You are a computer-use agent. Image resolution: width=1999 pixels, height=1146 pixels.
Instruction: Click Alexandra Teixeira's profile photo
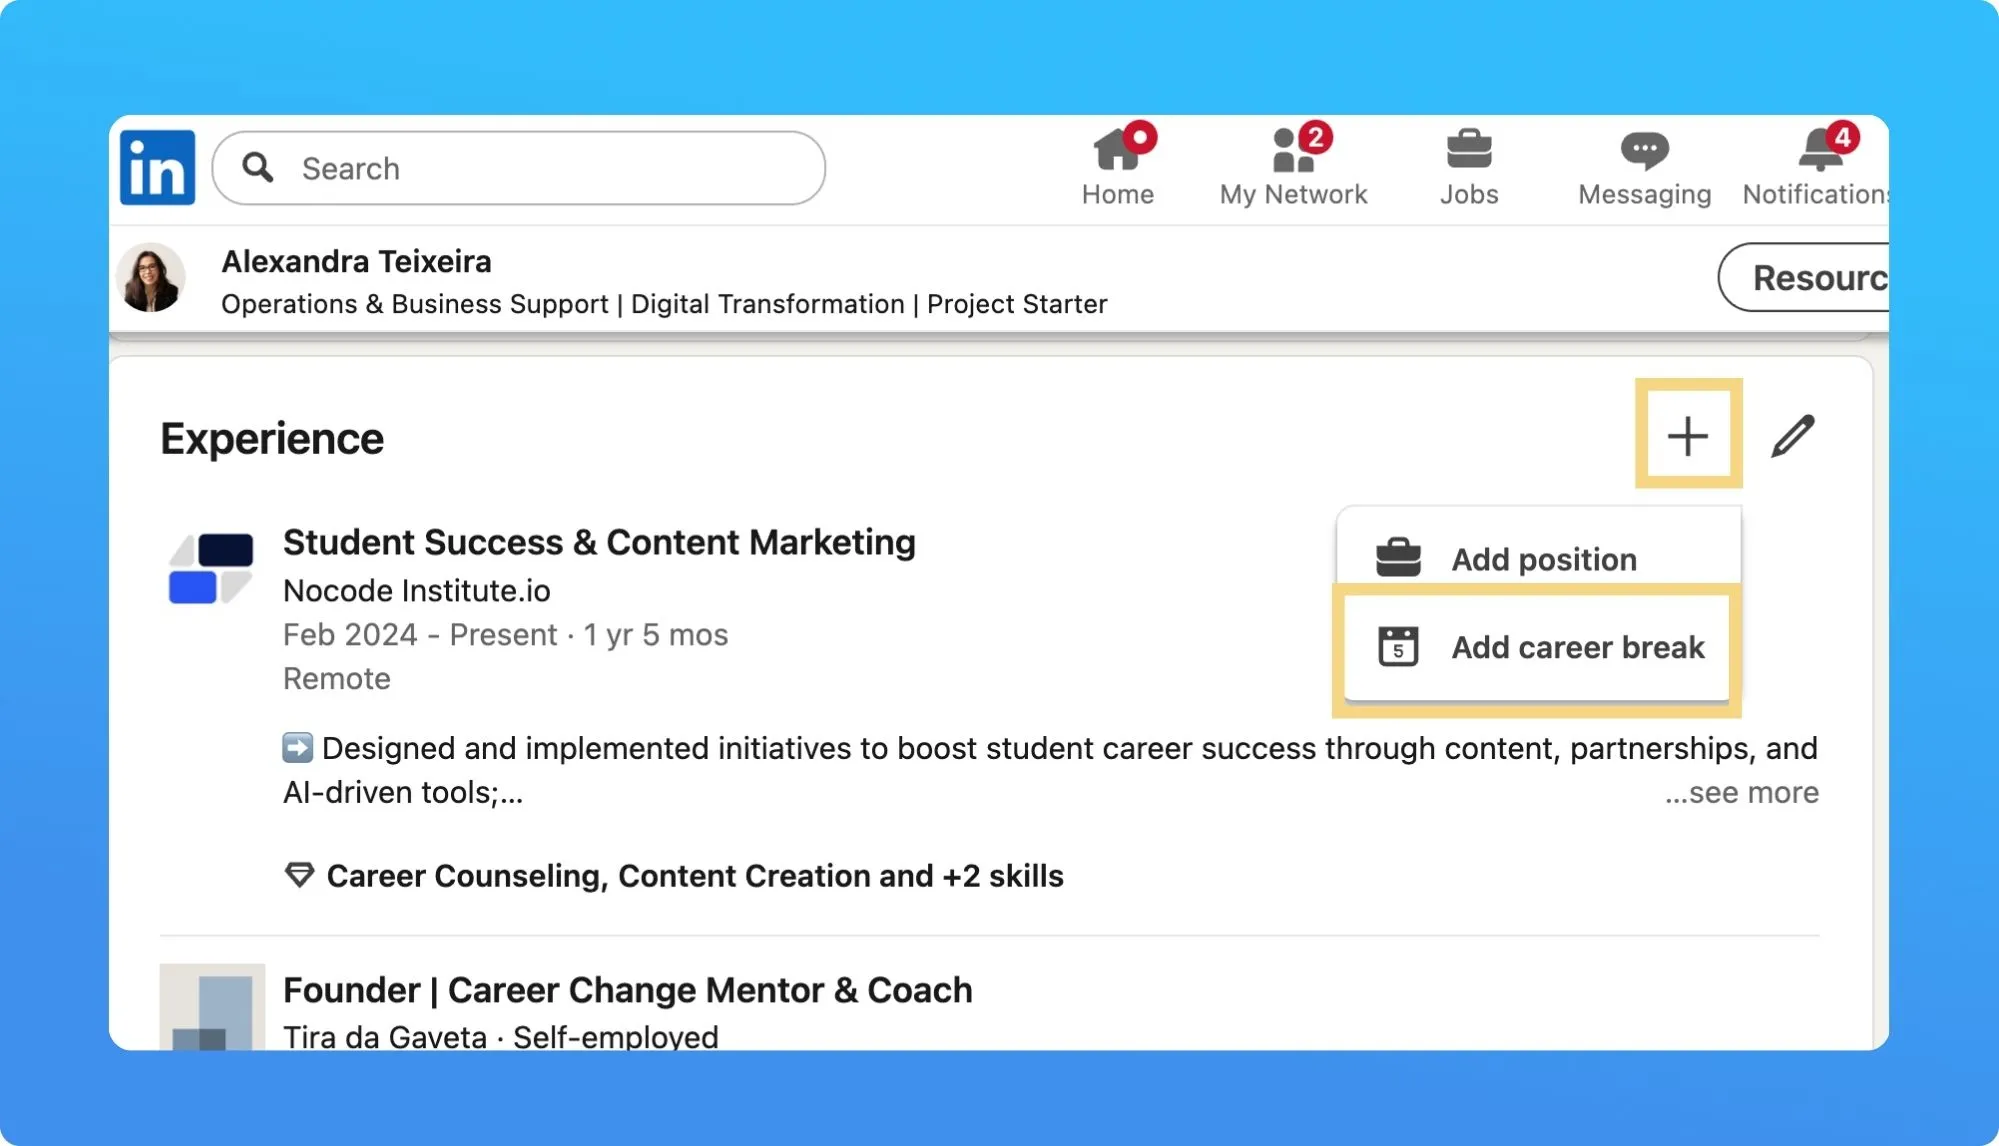point(151,278)
